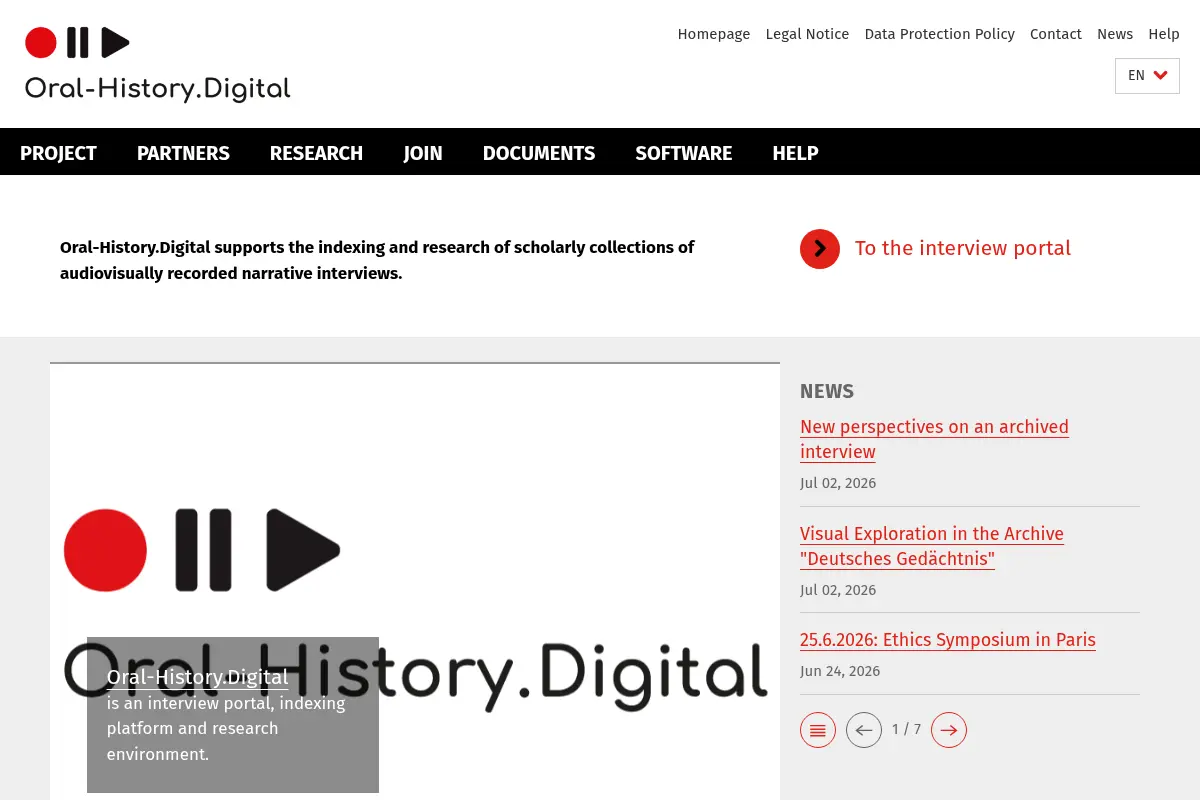Viewport: 1200px width, 800px height.
Task: Open the HELP item in black navigation bar
Action: point(795,153)
